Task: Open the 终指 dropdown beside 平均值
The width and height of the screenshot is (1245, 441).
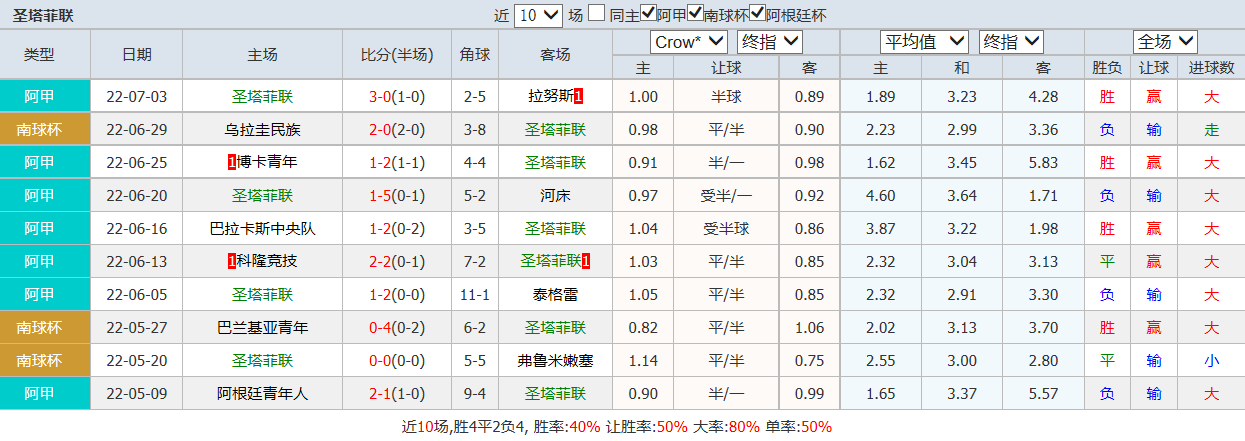Action: (1011, 42)
